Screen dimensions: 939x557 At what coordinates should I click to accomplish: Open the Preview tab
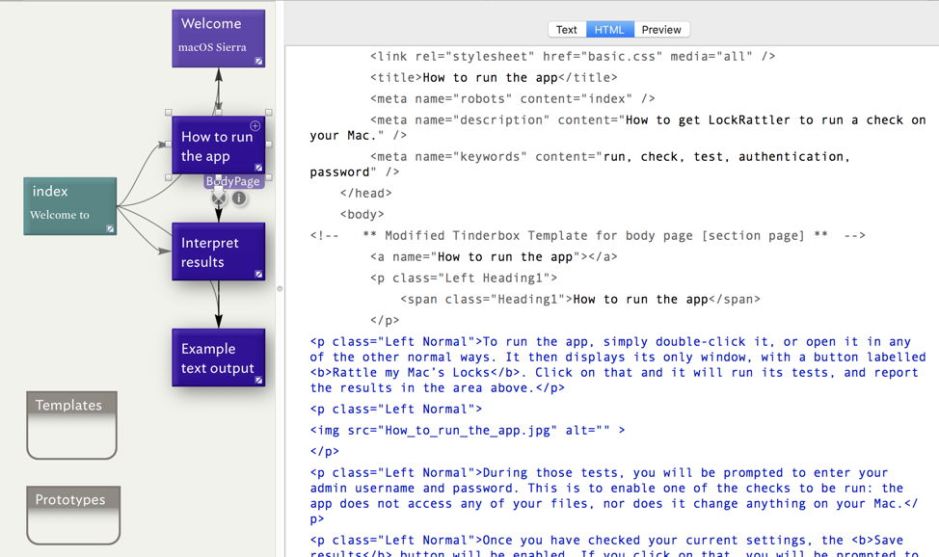coord(661,30)
